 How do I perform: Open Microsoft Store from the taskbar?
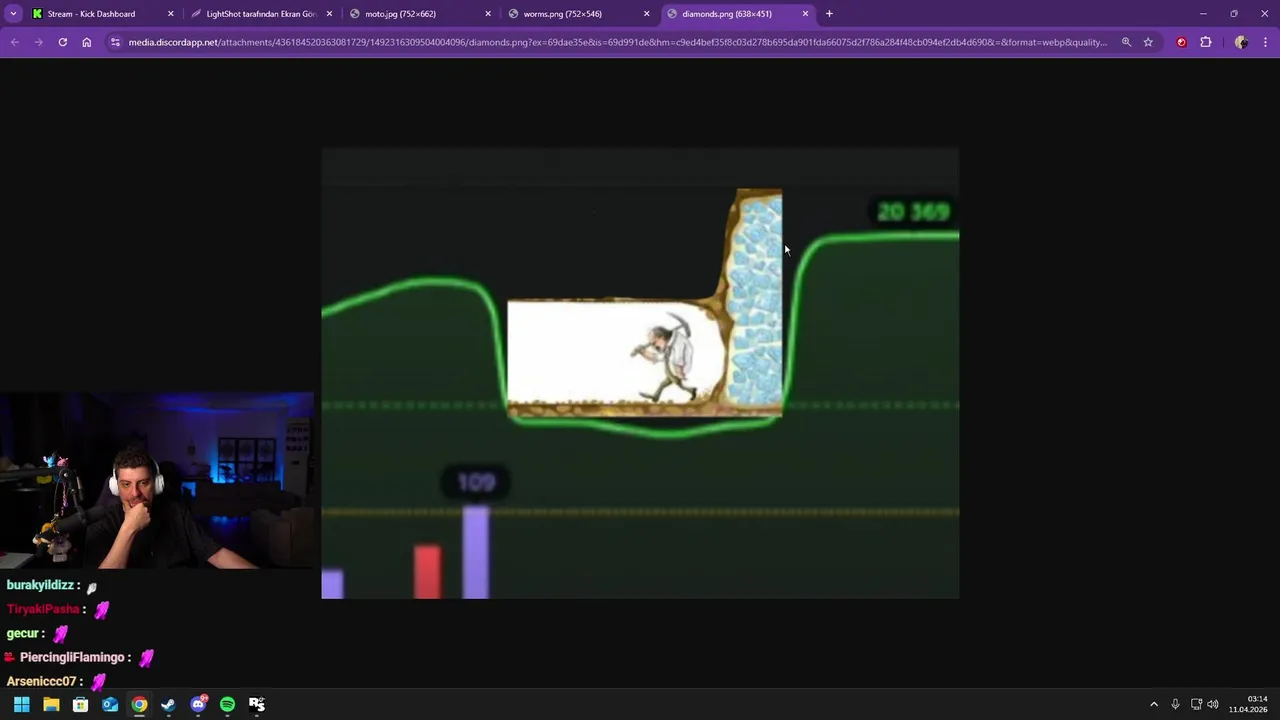point(80,704)
